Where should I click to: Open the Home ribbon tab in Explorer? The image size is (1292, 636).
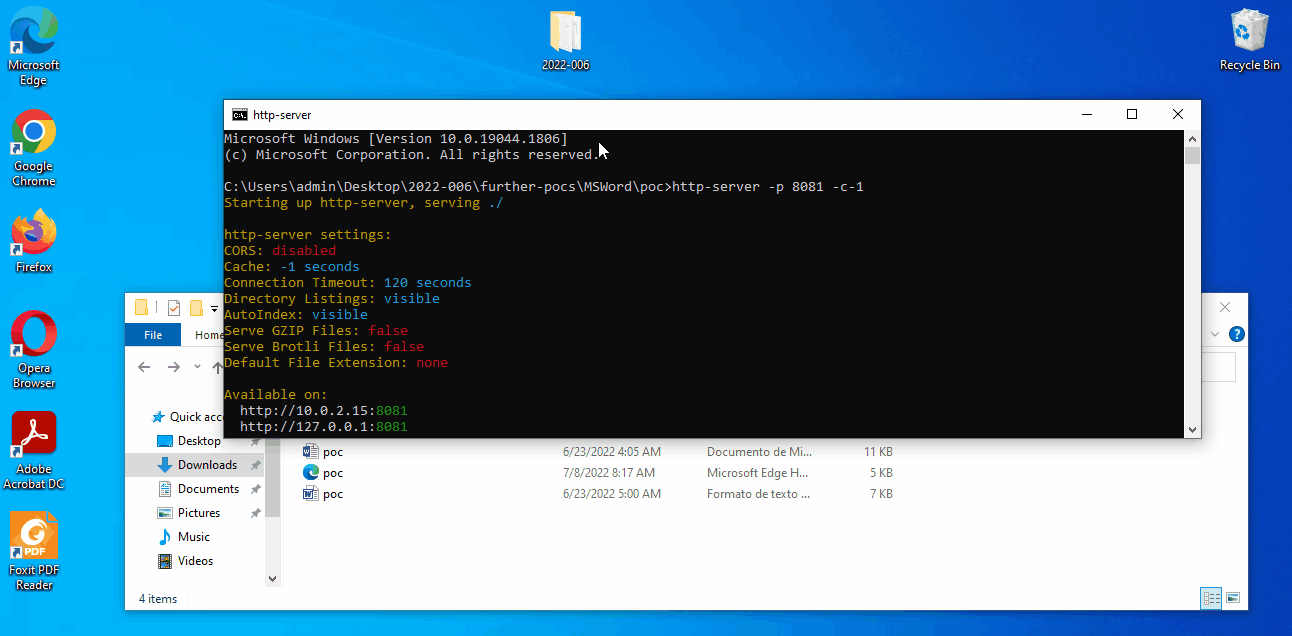point(209,335)
